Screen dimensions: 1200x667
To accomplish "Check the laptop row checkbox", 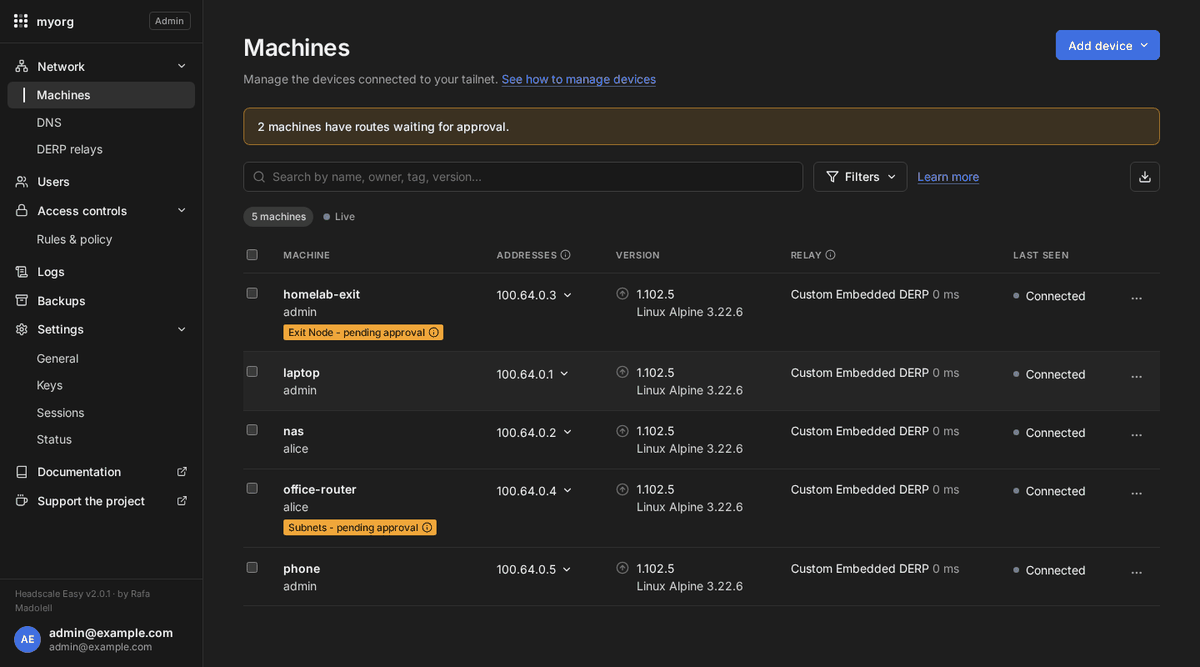I will (x=252, y=371).
